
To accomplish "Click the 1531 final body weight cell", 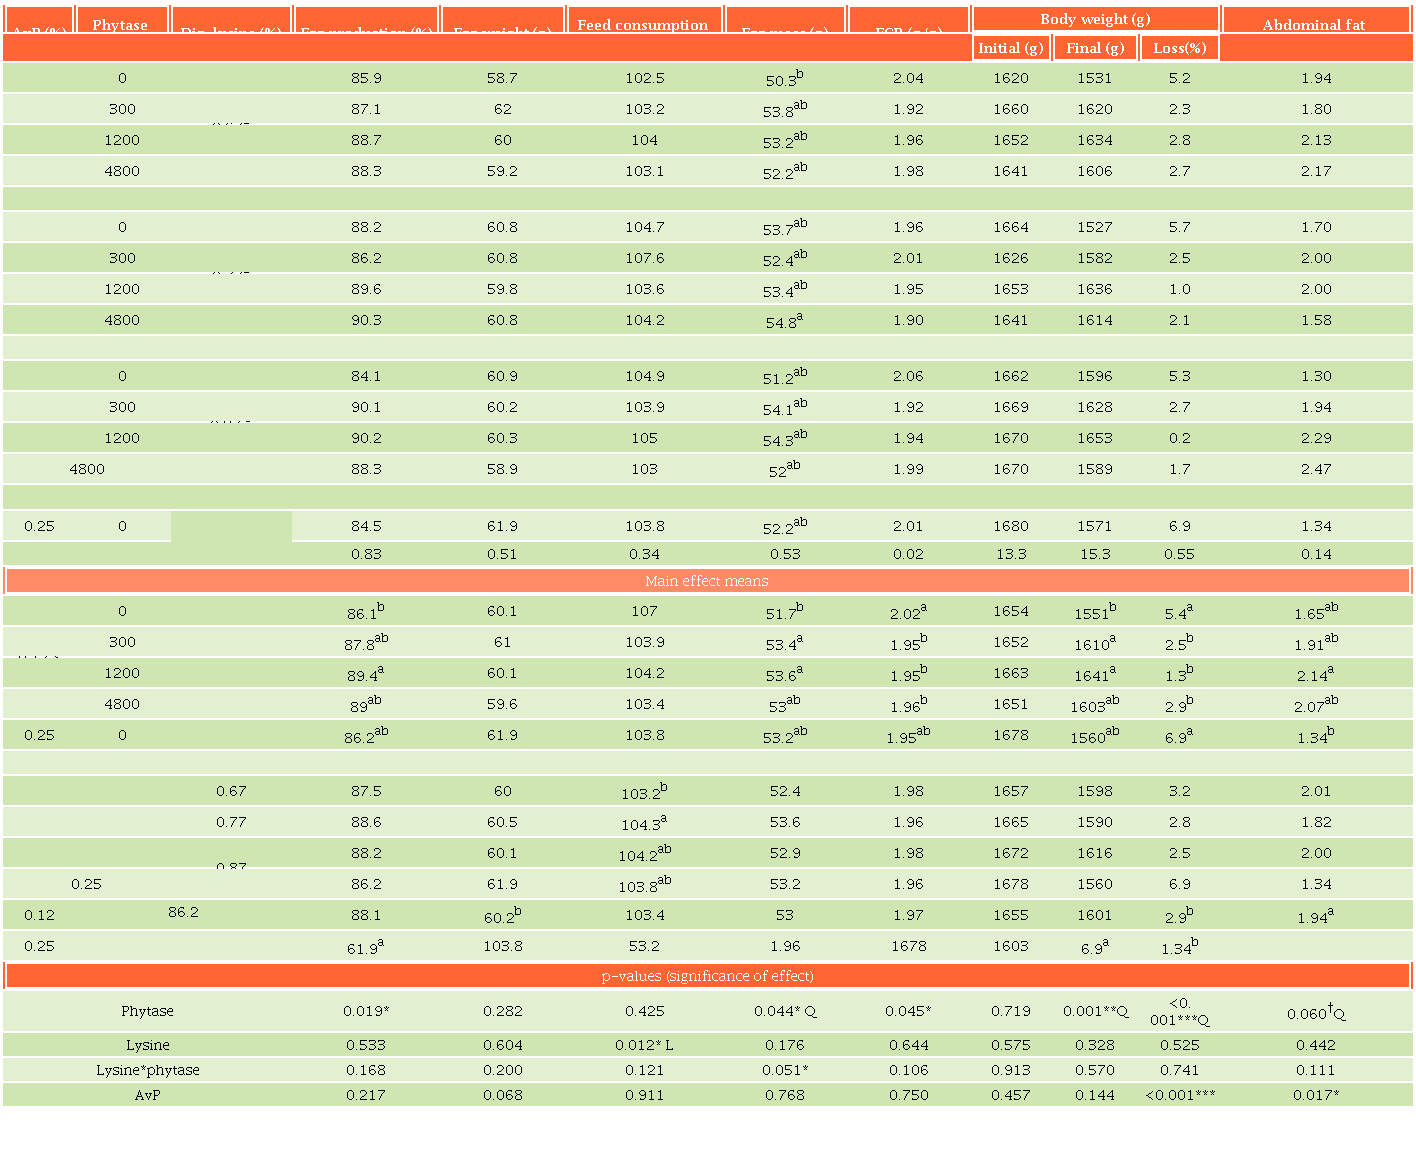I will click(x=1095, y=78).
